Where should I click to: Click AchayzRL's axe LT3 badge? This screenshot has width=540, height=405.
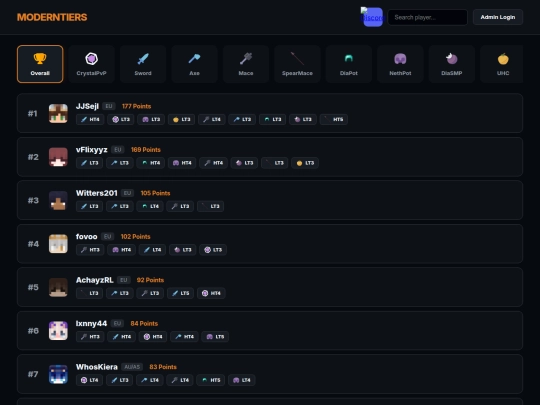[120, 293]
